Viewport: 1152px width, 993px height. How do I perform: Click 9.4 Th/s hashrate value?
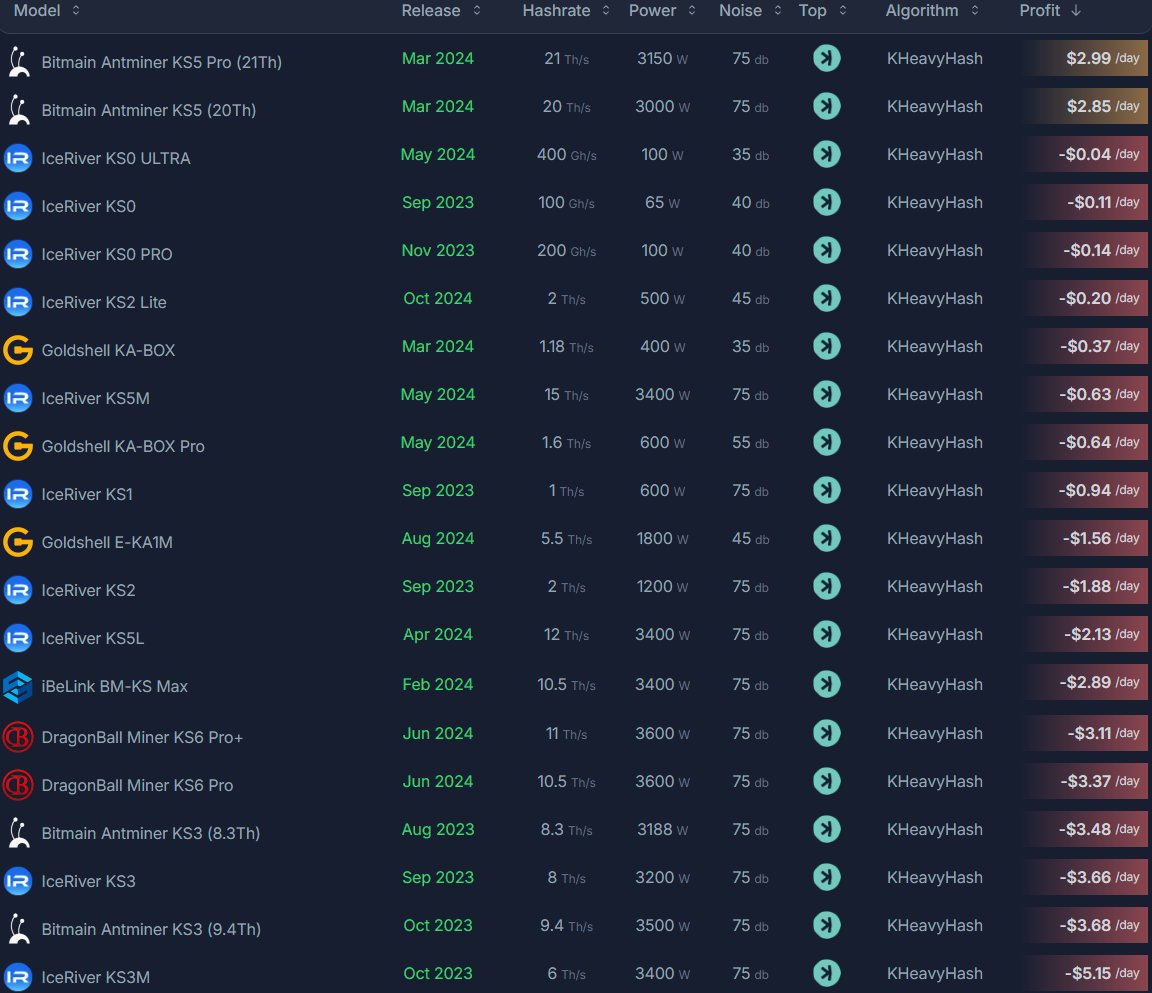(566, 925)
